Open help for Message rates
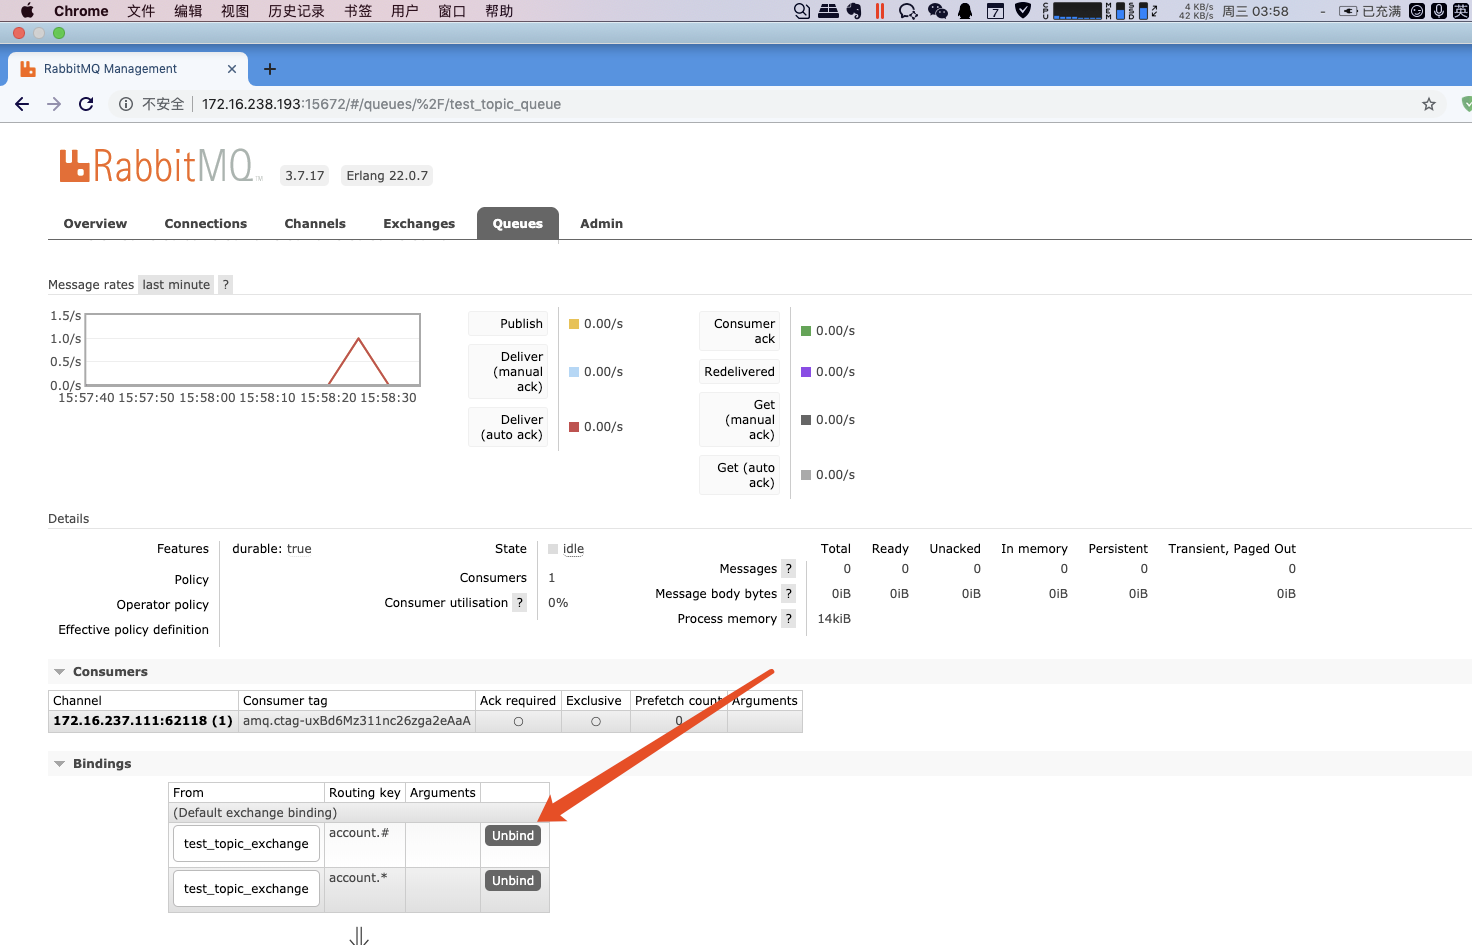 coord(226,284)
